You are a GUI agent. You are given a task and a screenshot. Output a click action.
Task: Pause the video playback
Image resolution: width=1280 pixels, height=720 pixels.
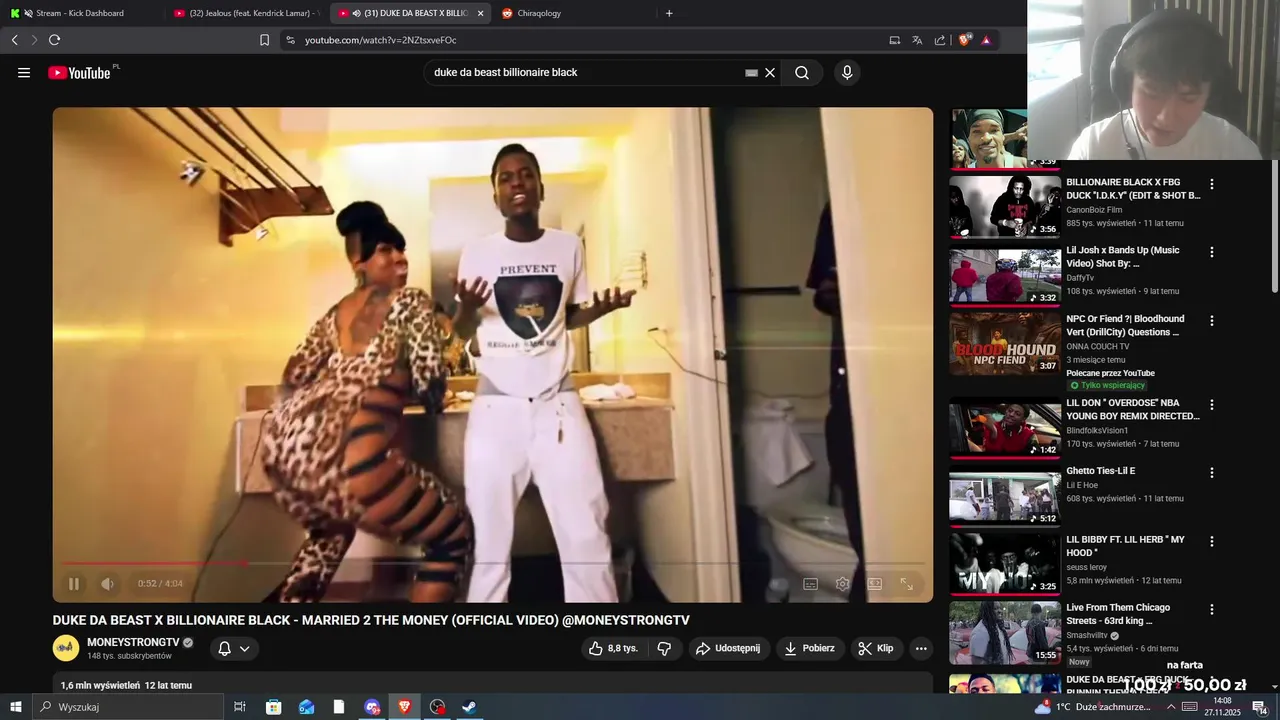(x=74, y=584)
